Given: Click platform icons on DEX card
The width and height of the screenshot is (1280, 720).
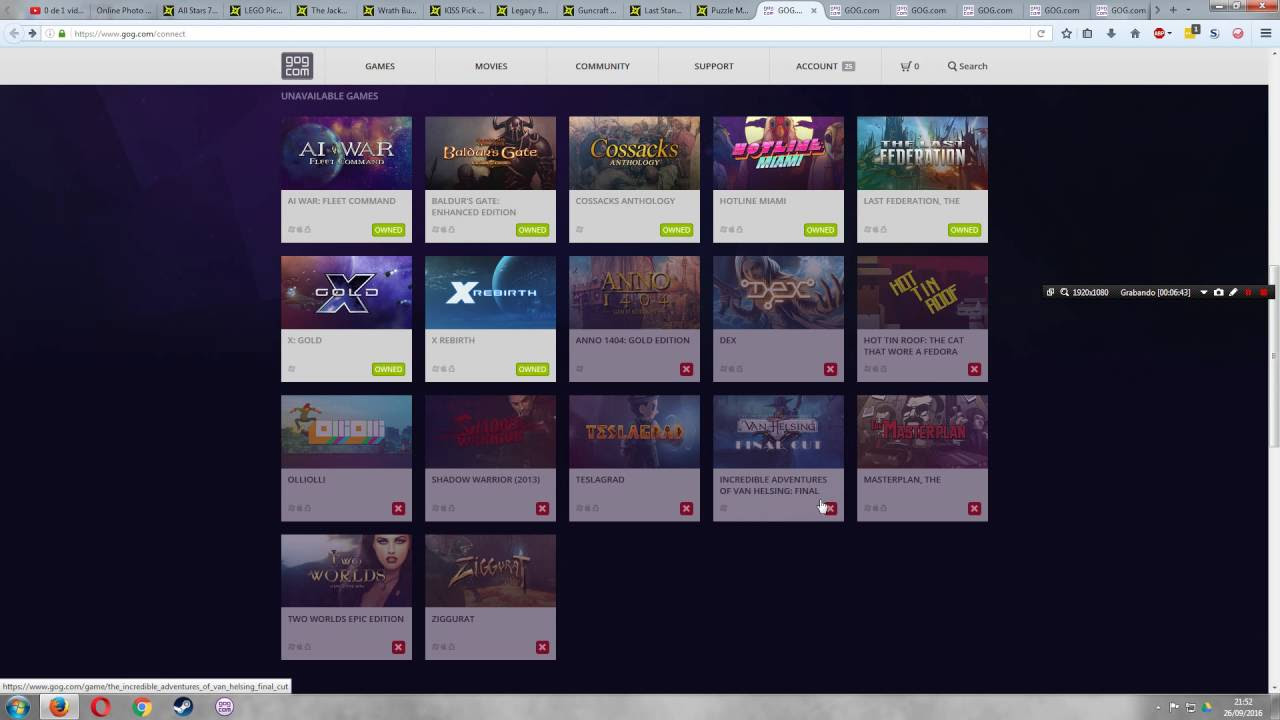Looking at the screenshot, I should [732, 369].
